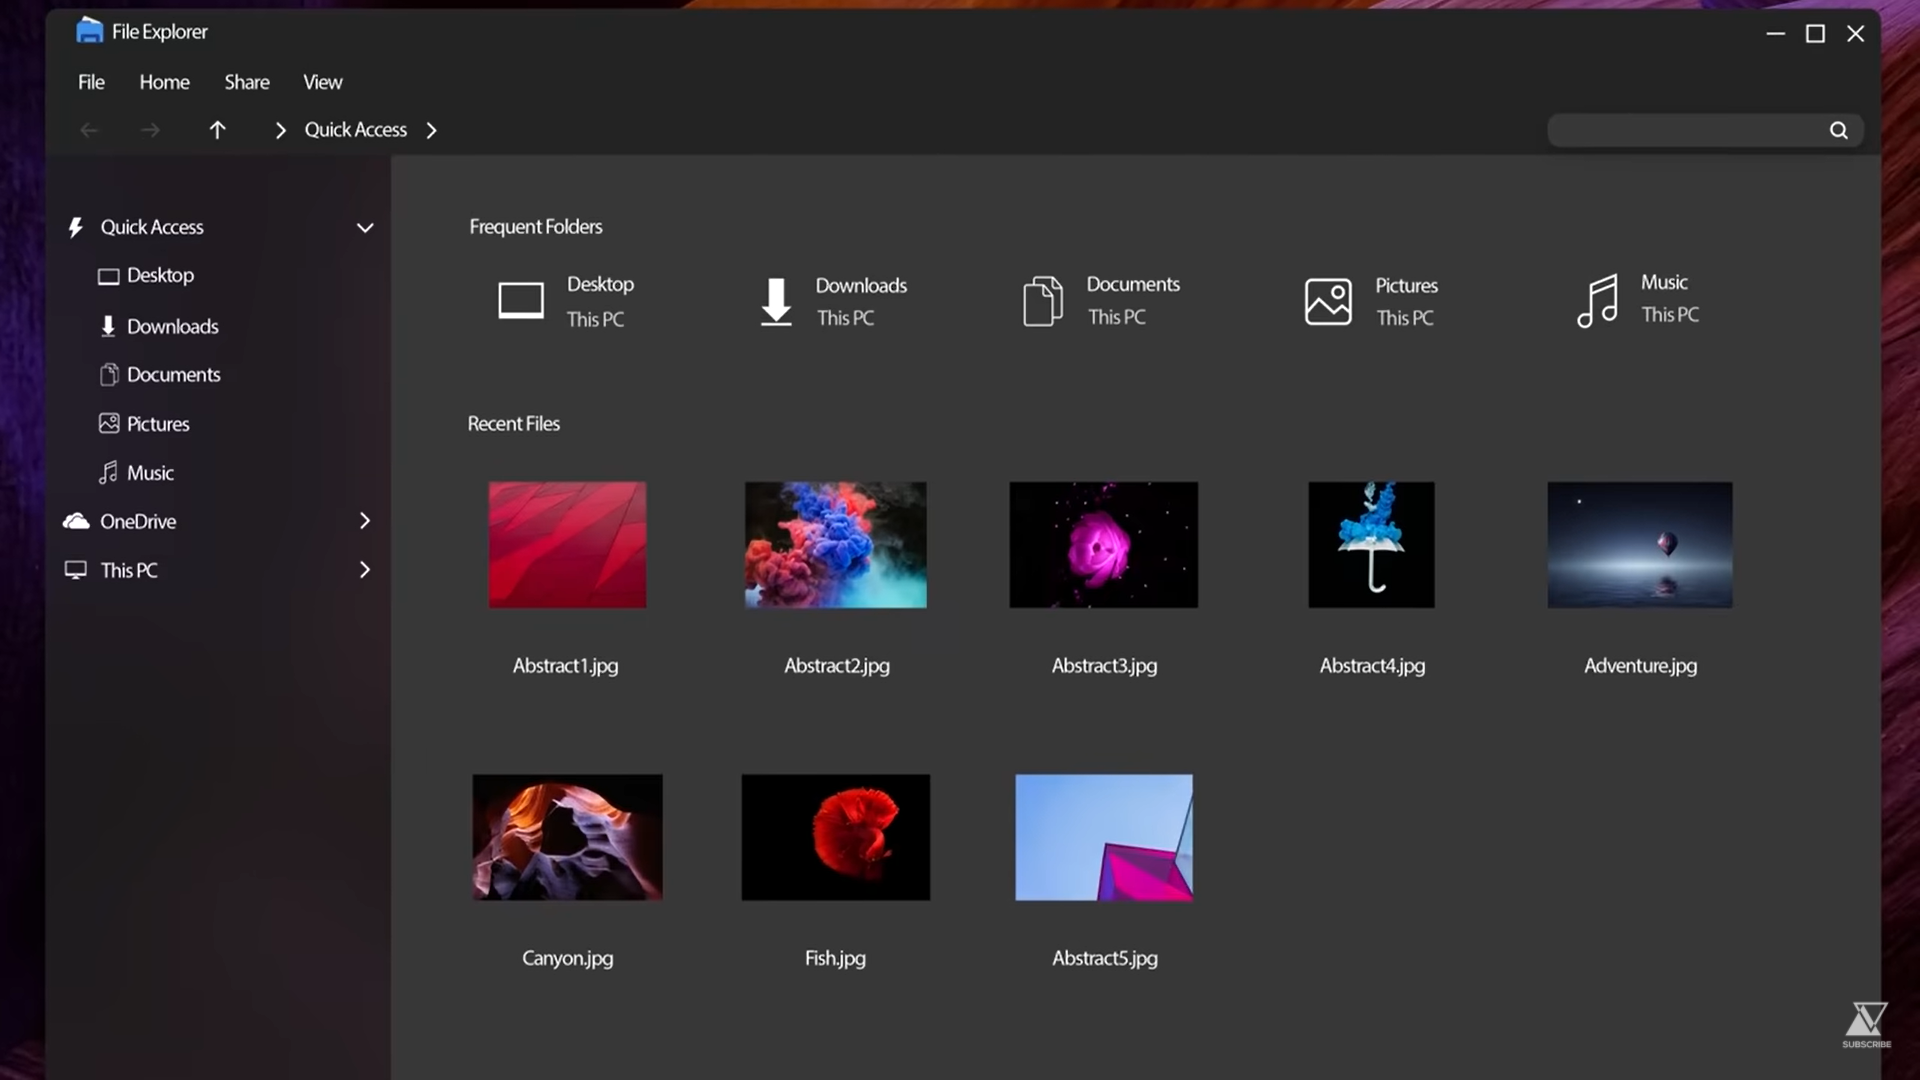The width and height of the screenshot is (1920, 1080).
Task: Expand the This PC tree item
Action: 364,570
